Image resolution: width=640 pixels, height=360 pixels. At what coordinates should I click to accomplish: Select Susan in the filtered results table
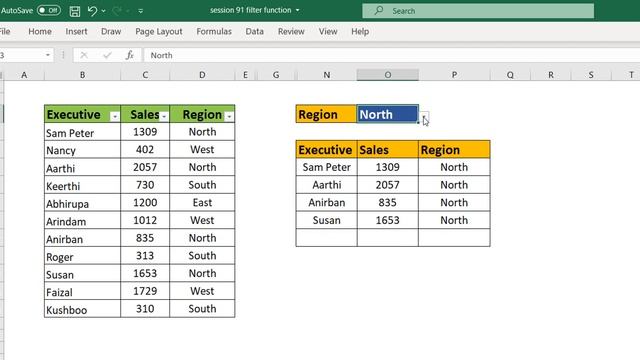(327, 220)
